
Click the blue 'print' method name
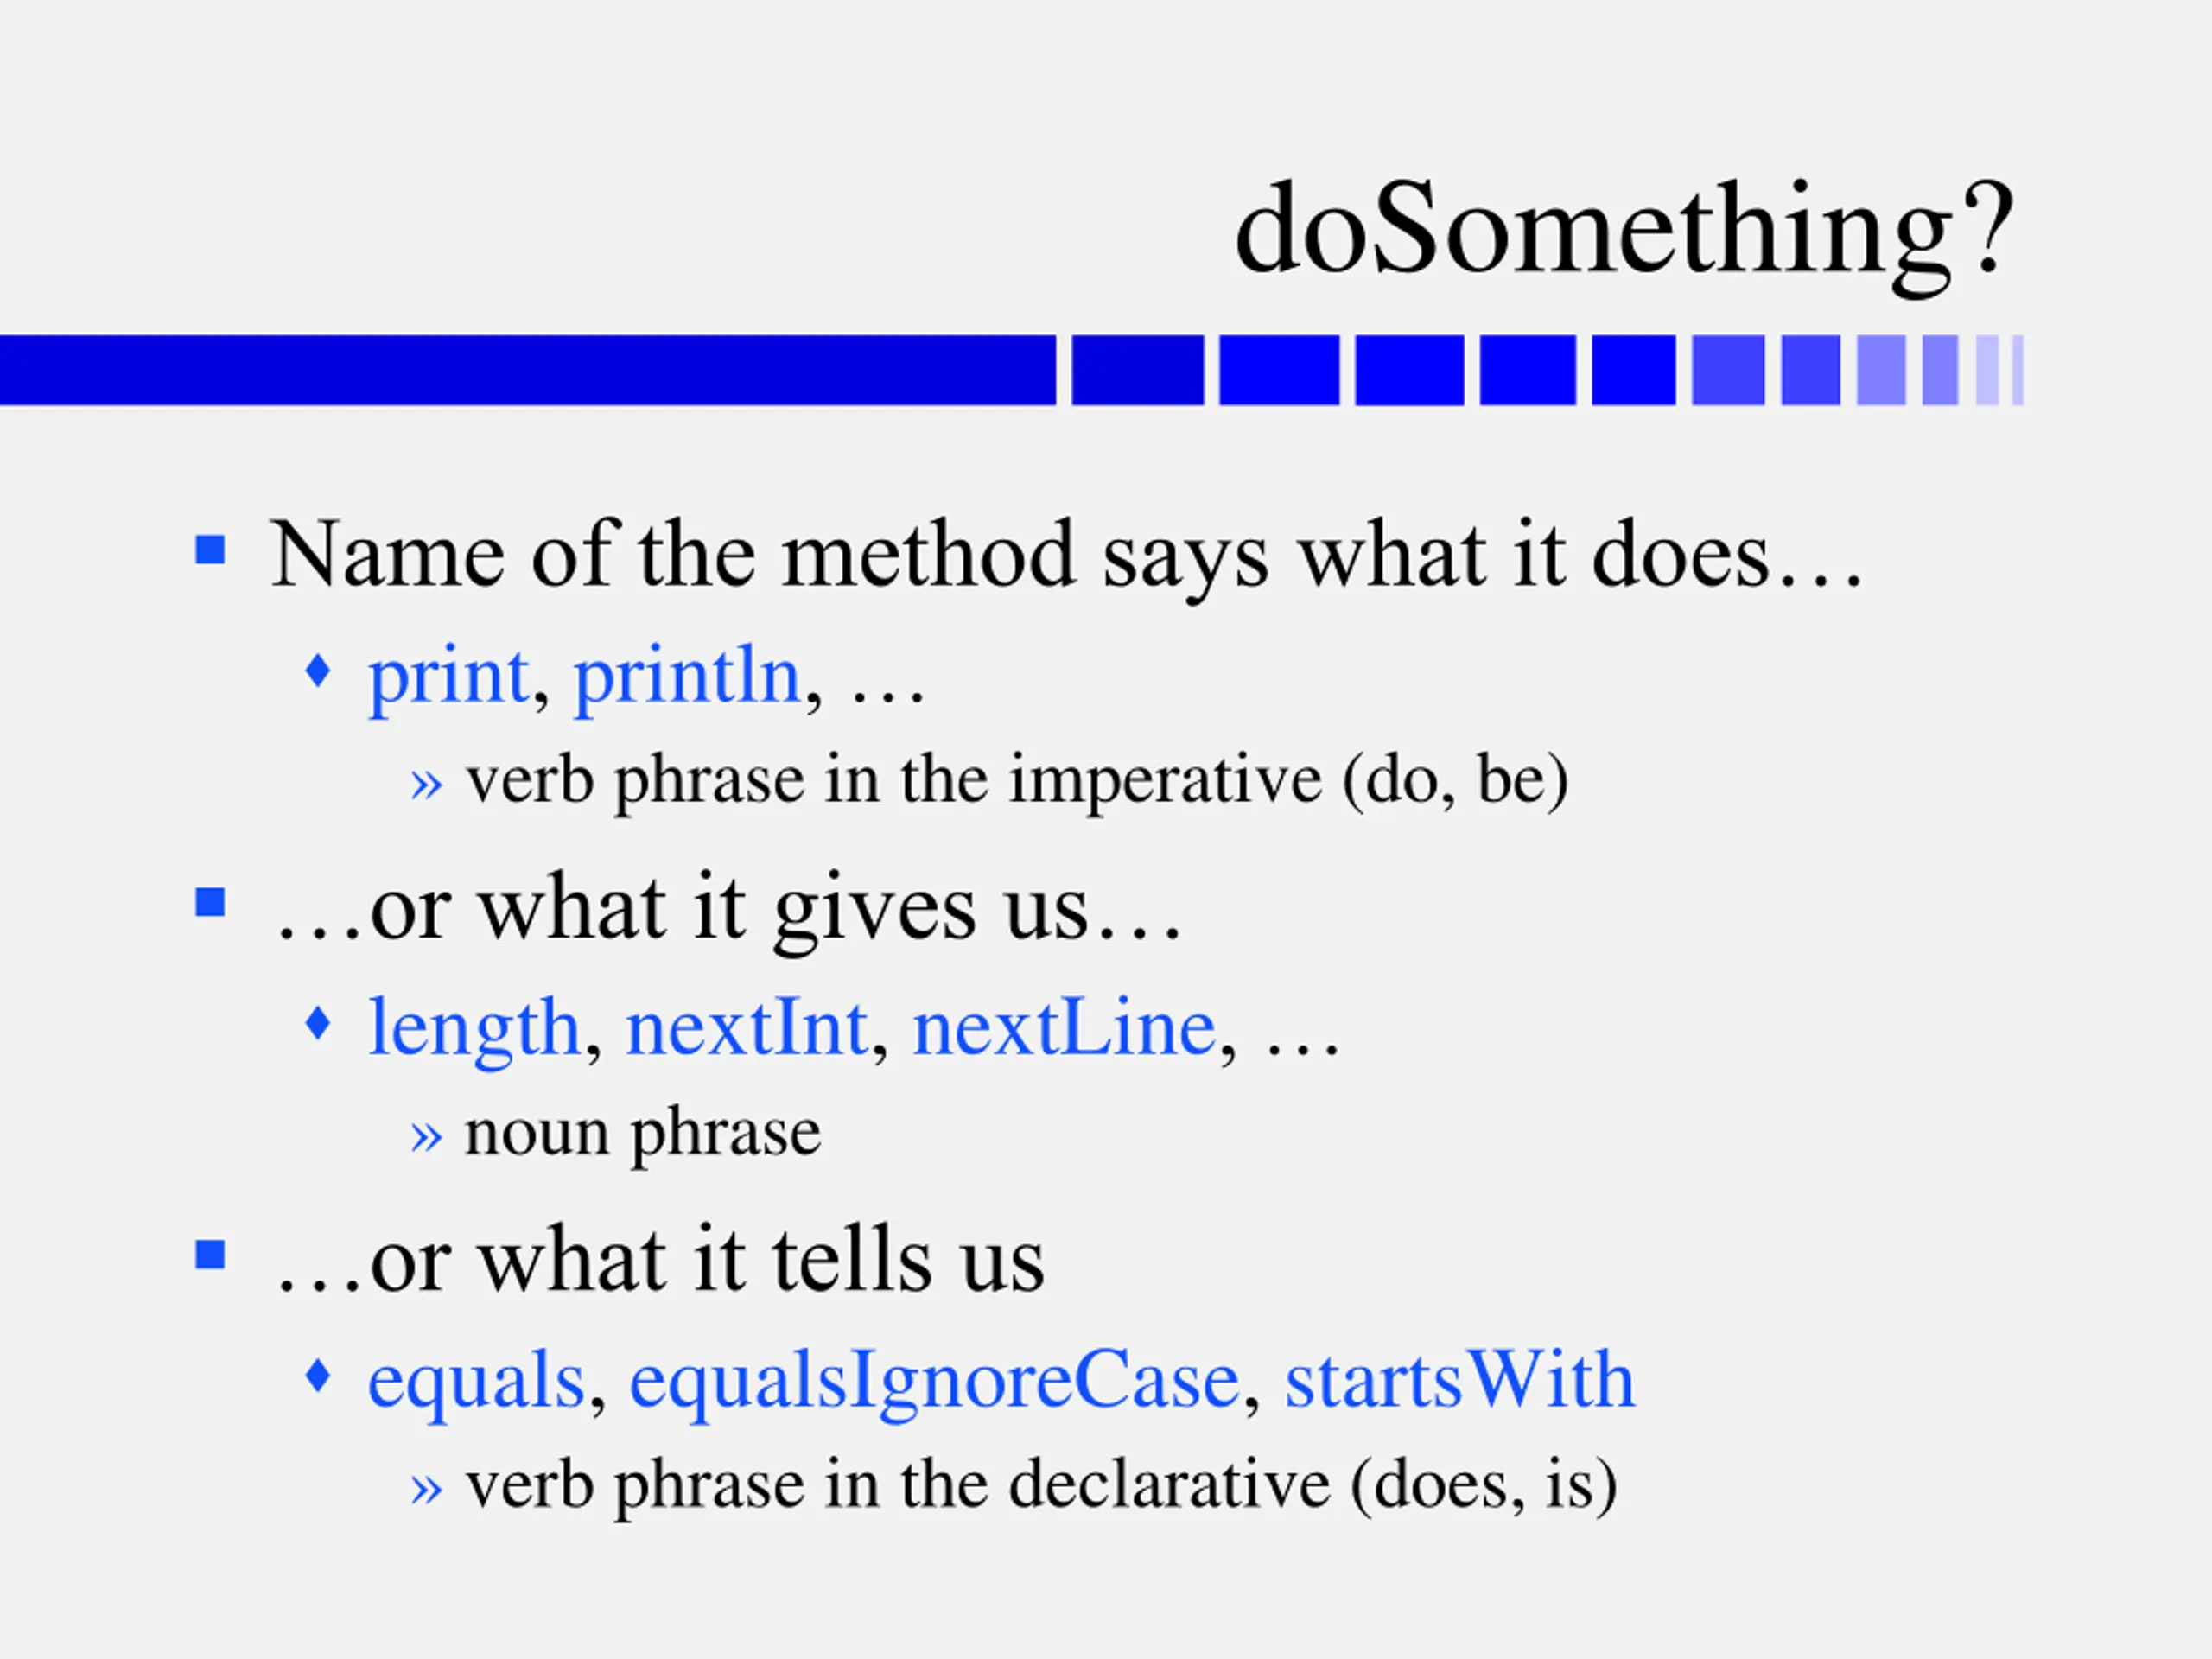(x=448, y=680)
